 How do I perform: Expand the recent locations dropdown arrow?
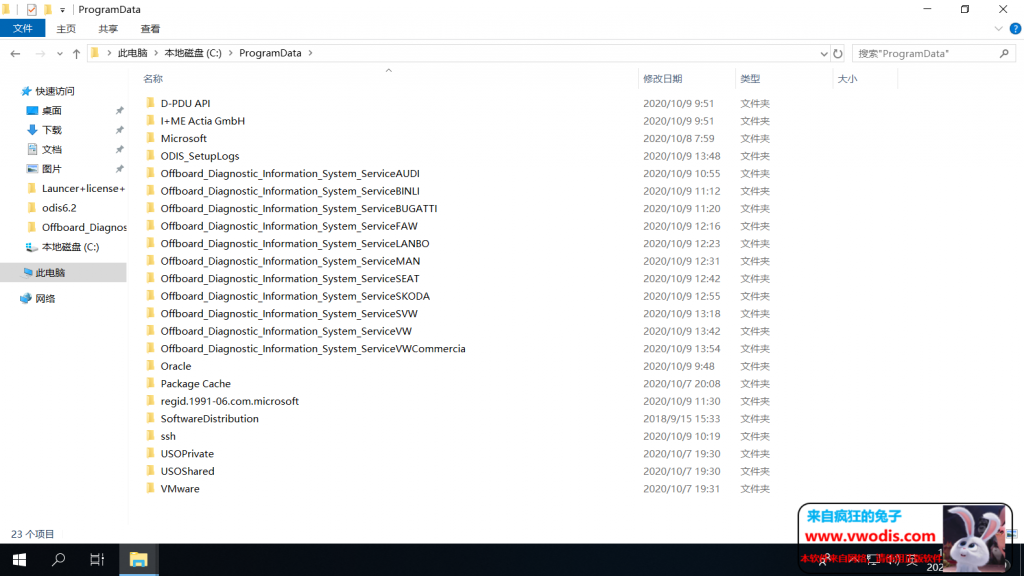click(x=58, y=53)
